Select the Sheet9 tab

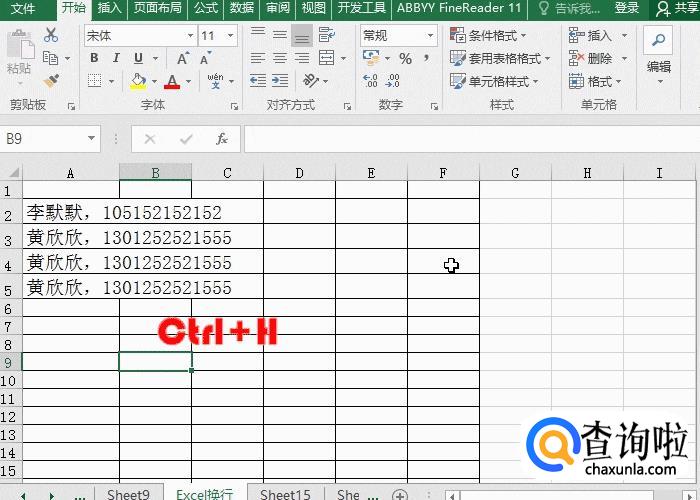coord(128,494)
